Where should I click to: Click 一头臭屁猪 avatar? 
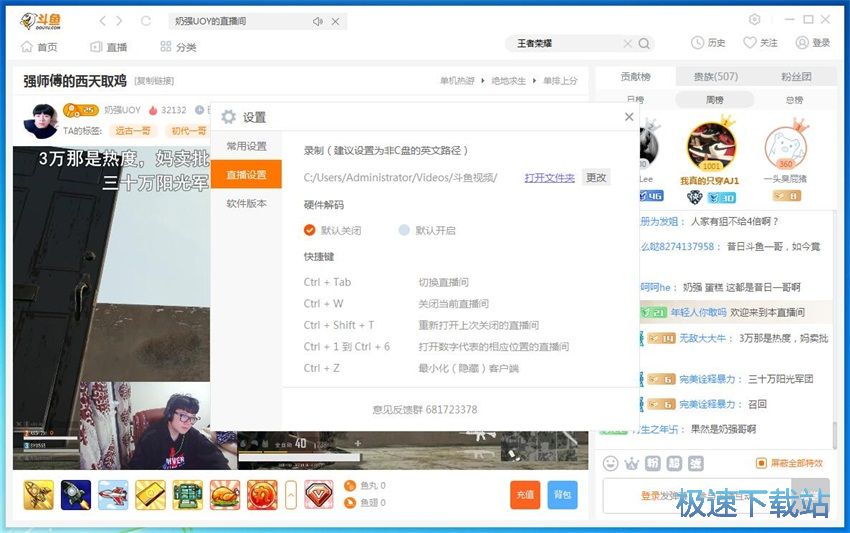[x=785, y=146]
